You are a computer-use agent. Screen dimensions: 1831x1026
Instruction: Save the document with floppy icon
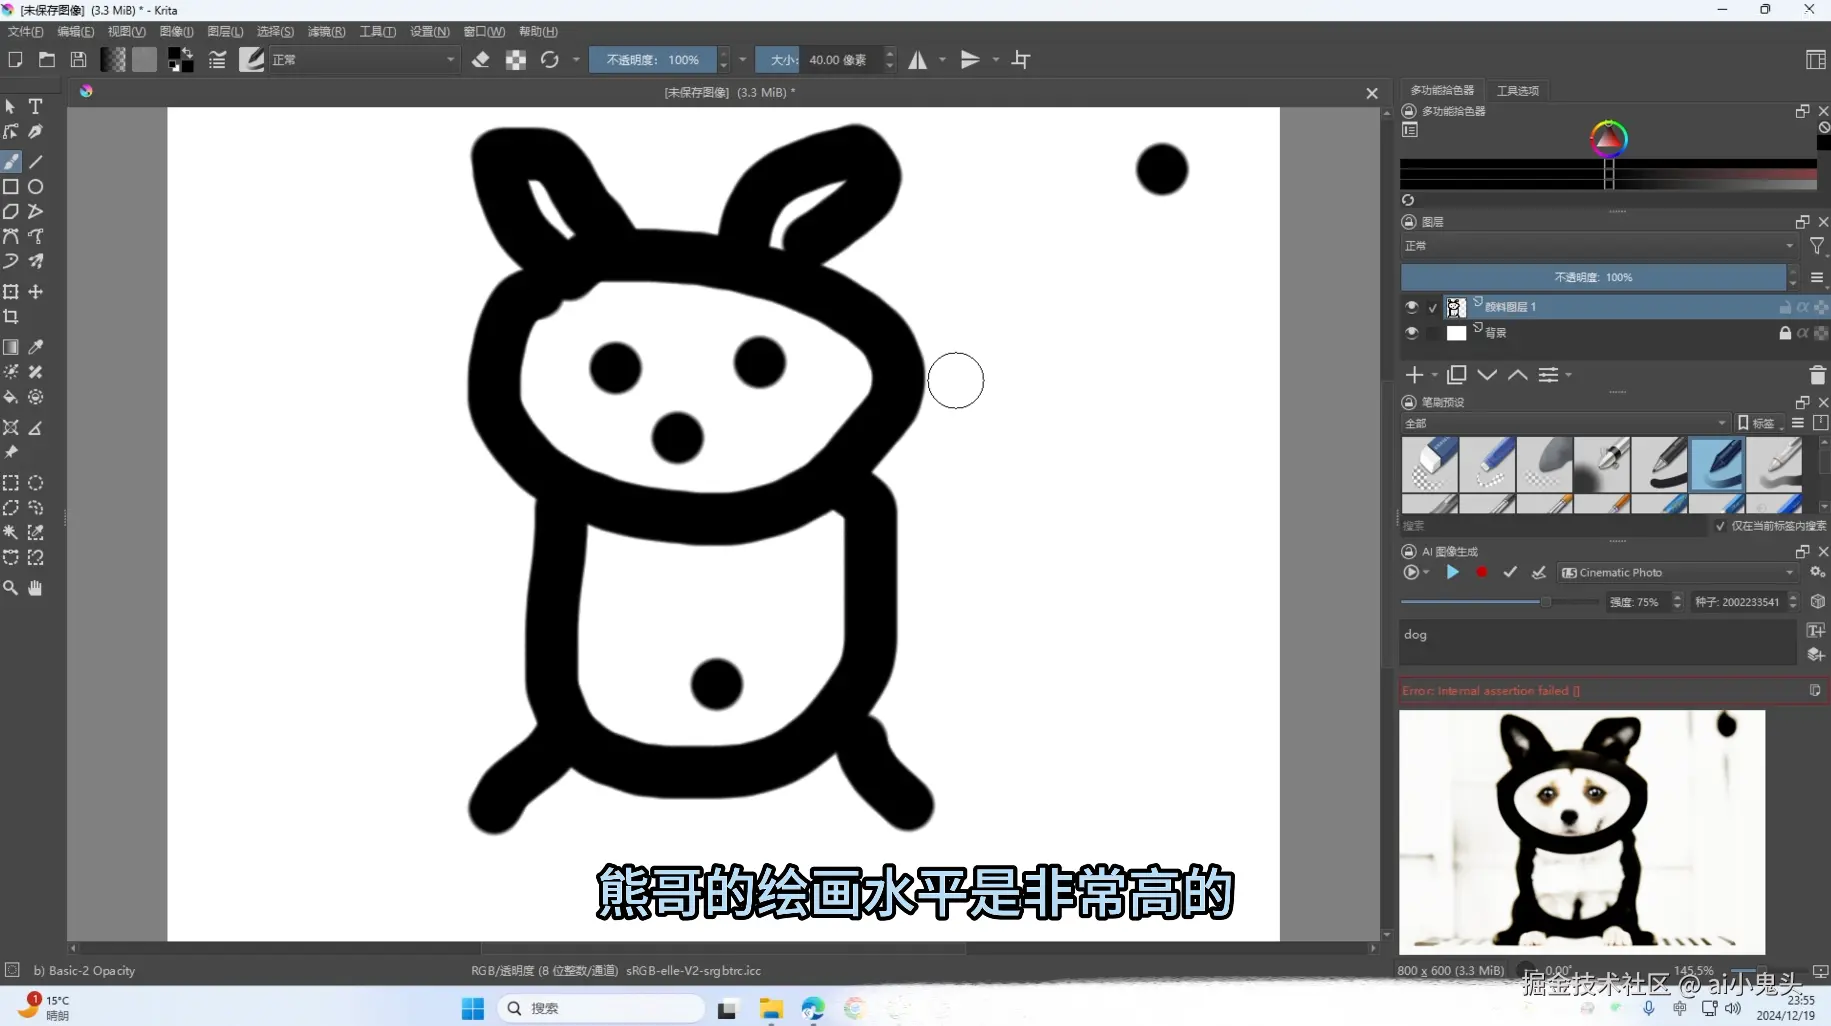[78, 60]
